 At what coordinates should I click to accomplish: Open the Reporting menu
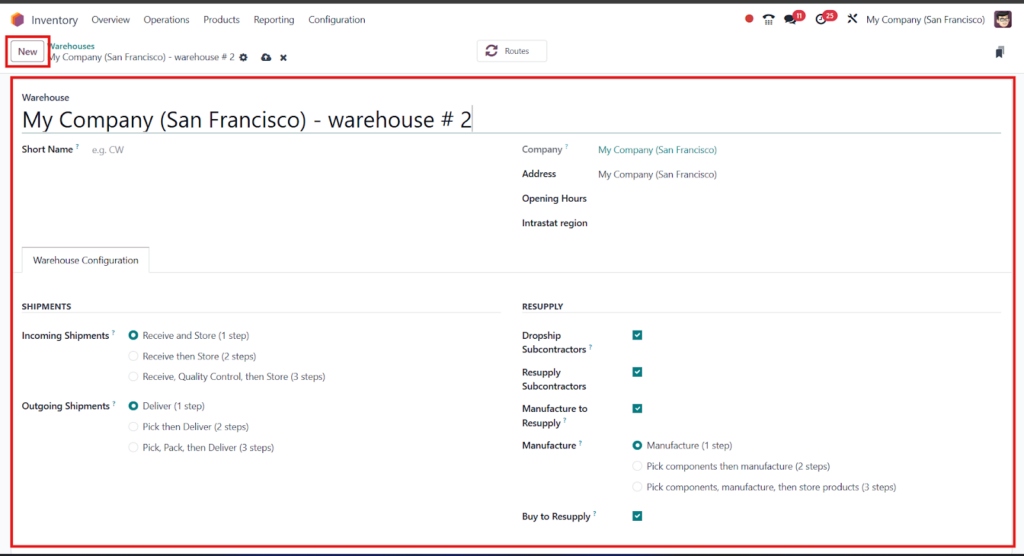click(274, 20)
